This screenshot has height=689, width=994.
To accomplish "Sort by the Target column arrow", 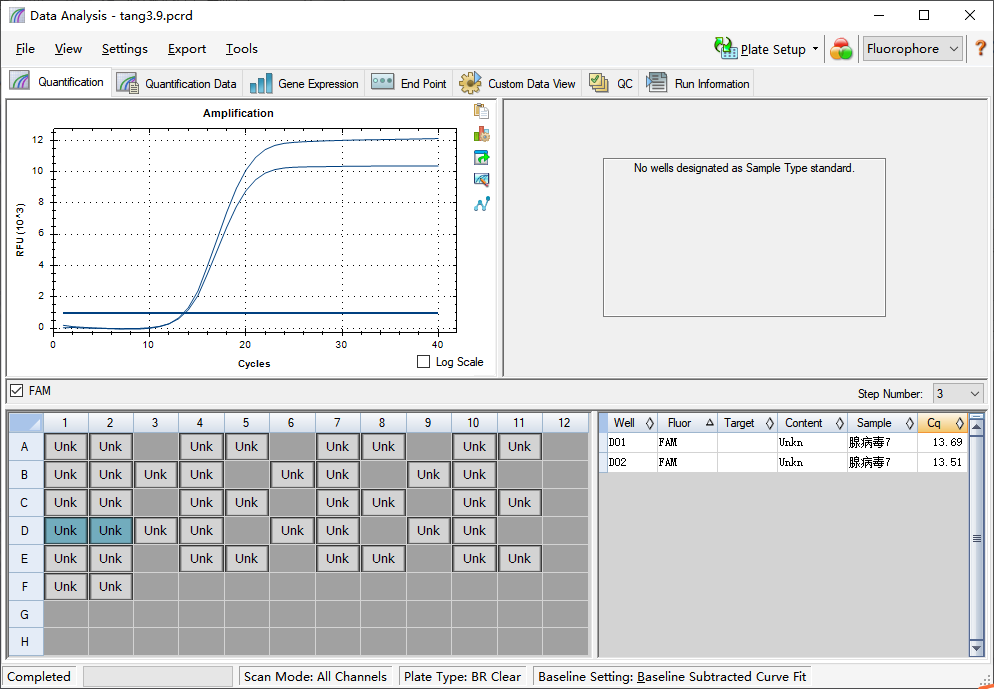I will pos(770,423).
